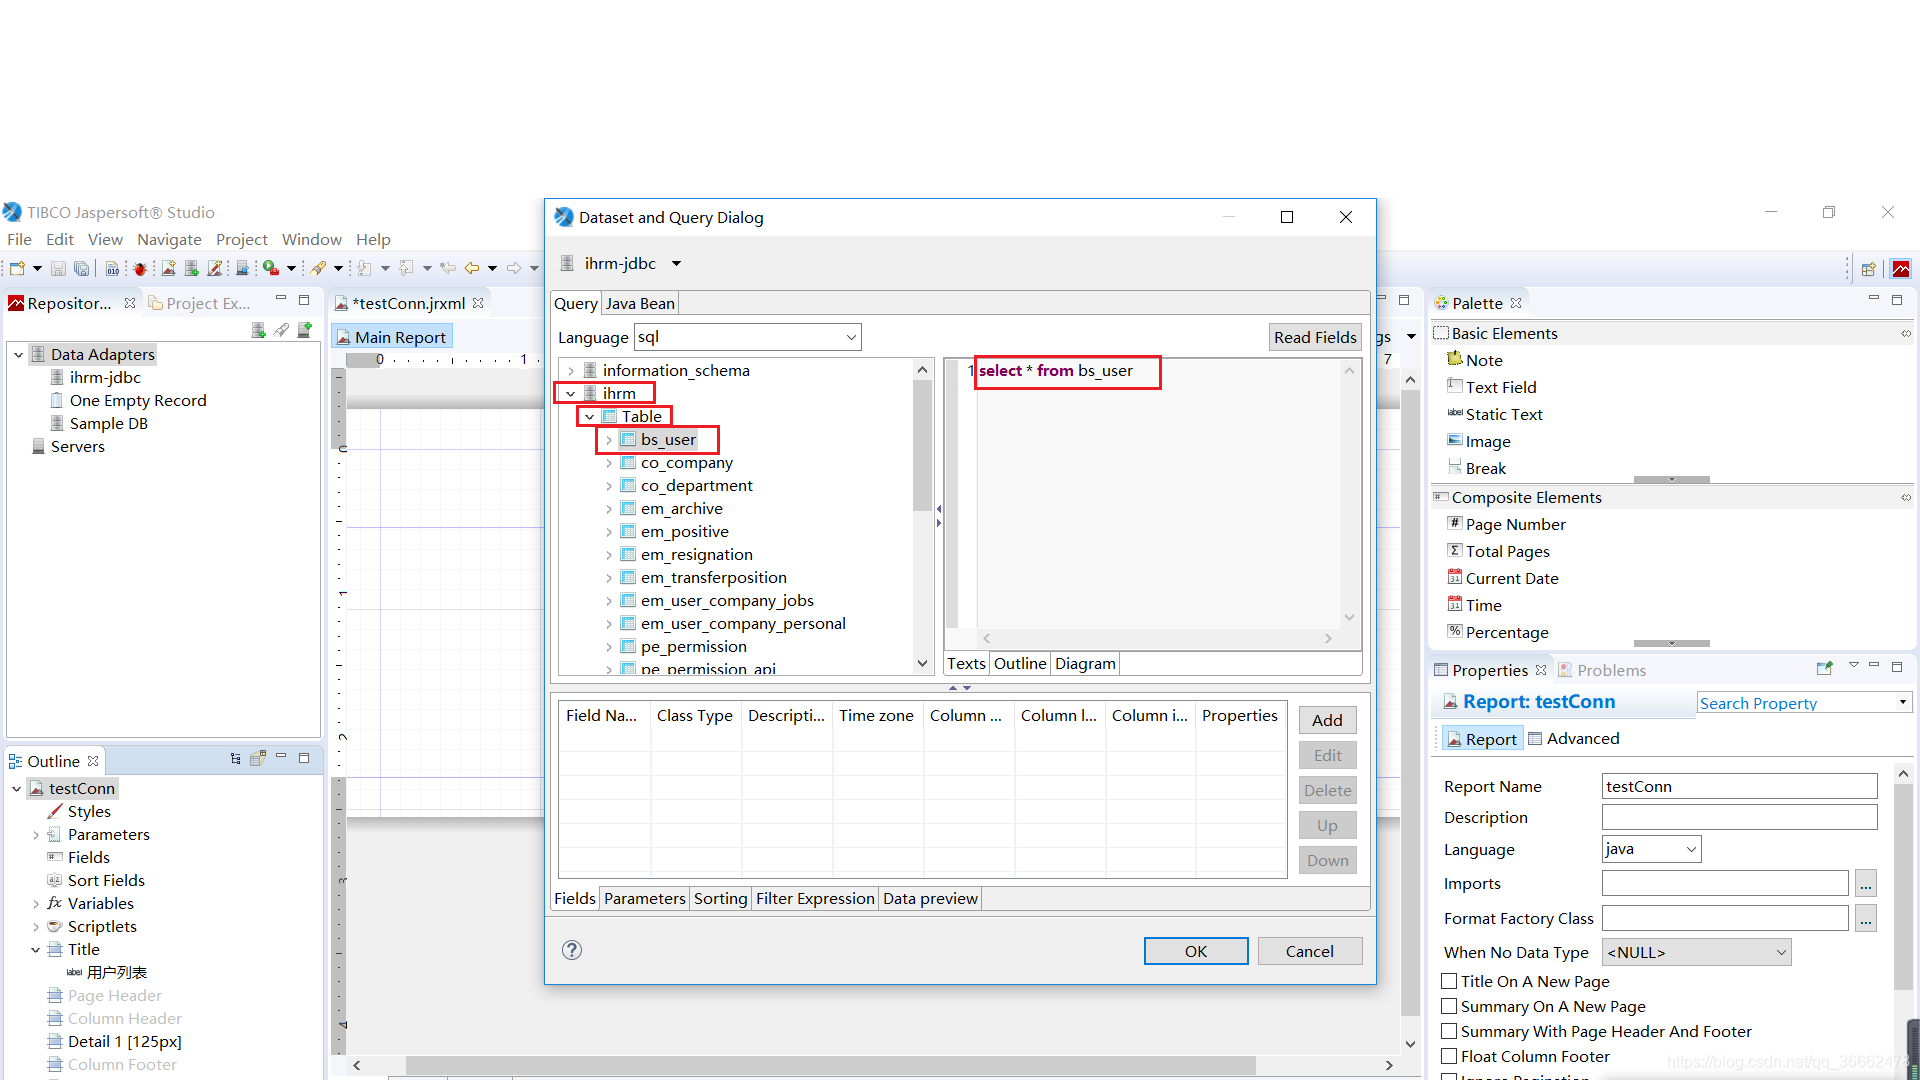The image size is (1920, 1080).
Task: Click the Down reorder icon button
Action: (1328, 860)
